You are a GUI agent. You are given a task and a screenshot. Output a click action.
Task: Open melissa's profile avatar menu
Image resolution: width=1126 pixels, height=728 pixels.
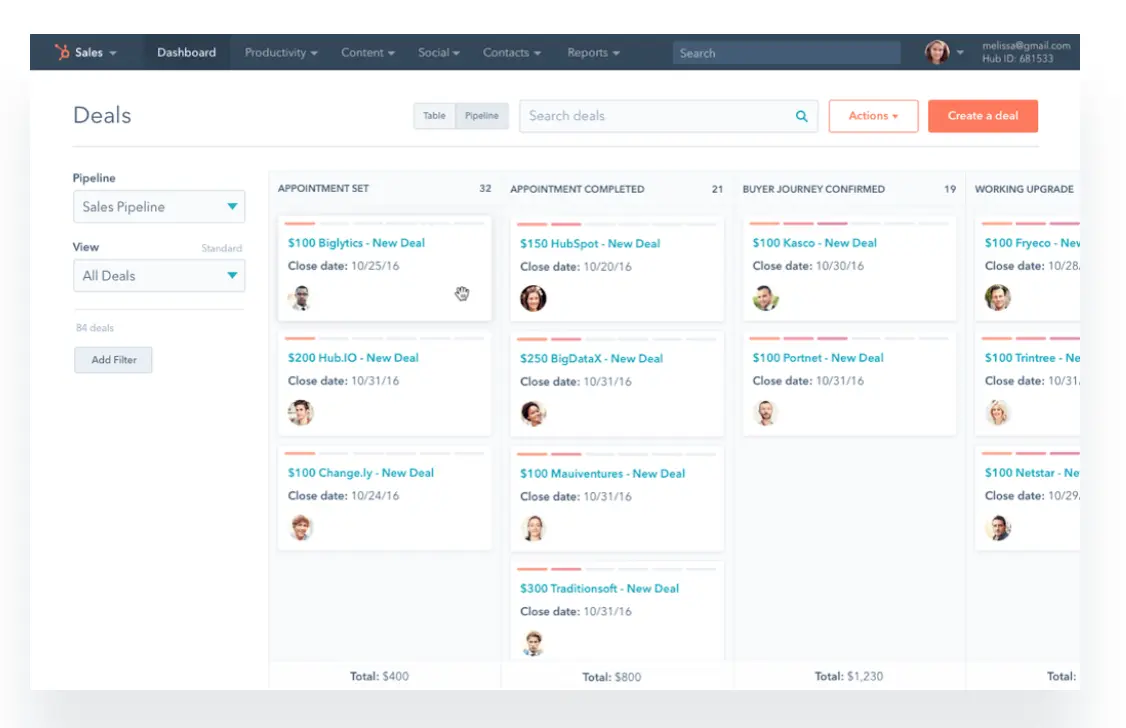pos(938,52)
